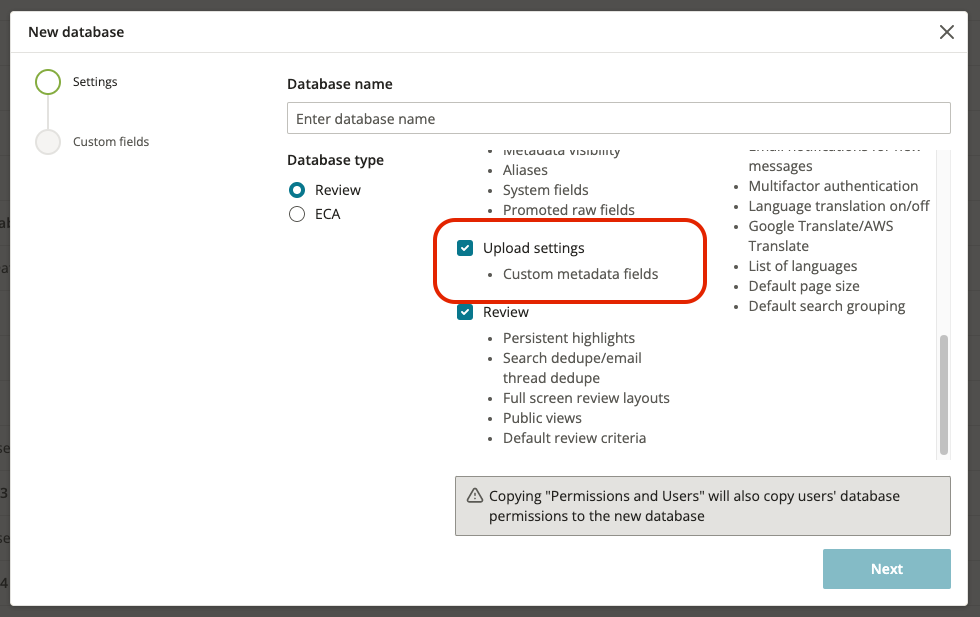Click the Custom metadata fields item
Viewport: 980px width, 617px height.
coord(581,274)
